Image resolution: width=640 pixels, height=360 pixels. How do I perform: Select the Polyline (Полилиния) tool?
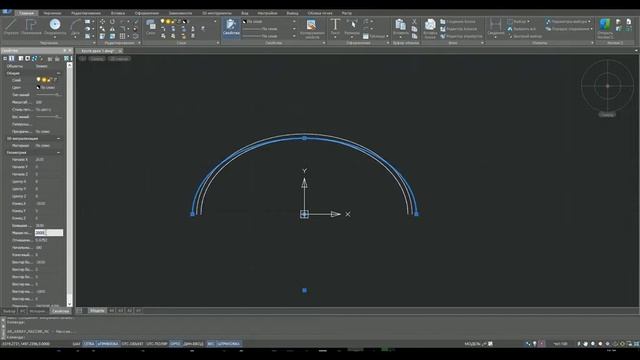(31, 27)
